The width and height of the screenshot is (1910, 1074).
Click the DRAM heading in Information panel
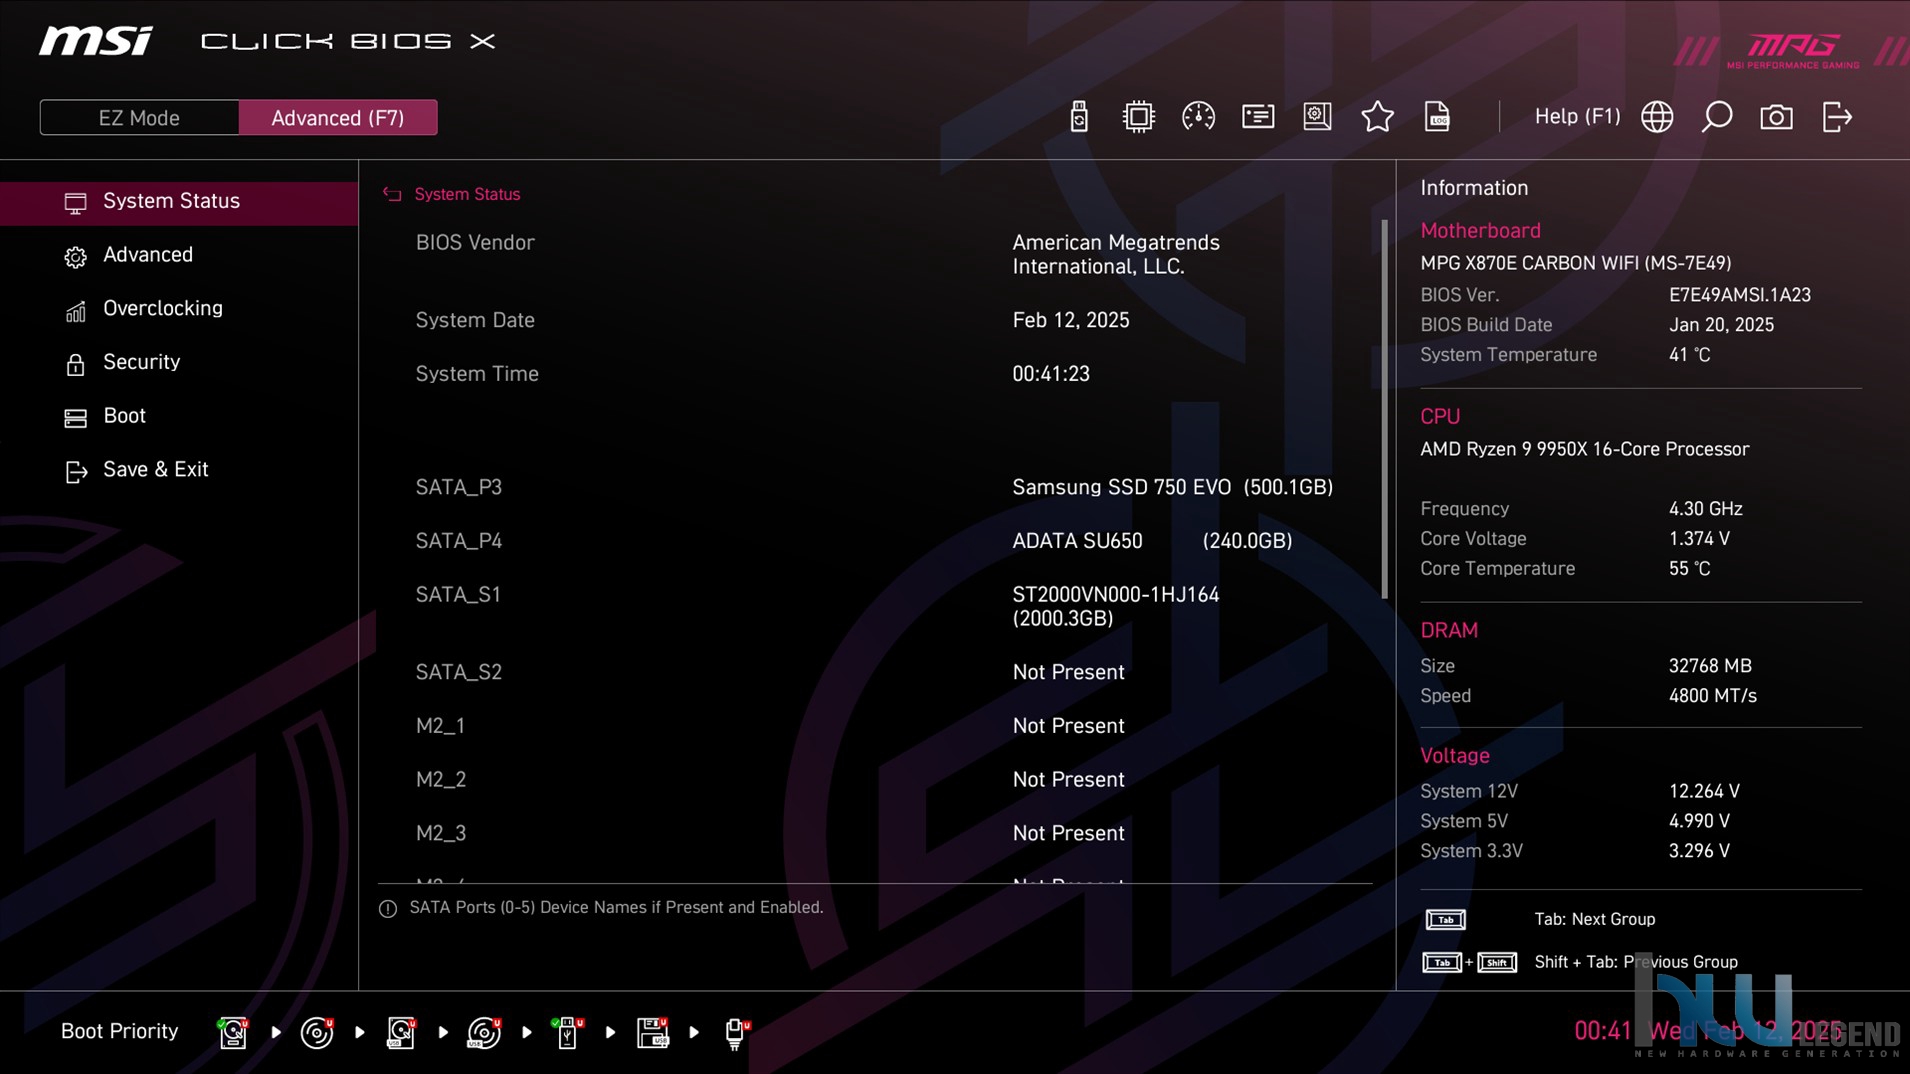coord(1449,631)
